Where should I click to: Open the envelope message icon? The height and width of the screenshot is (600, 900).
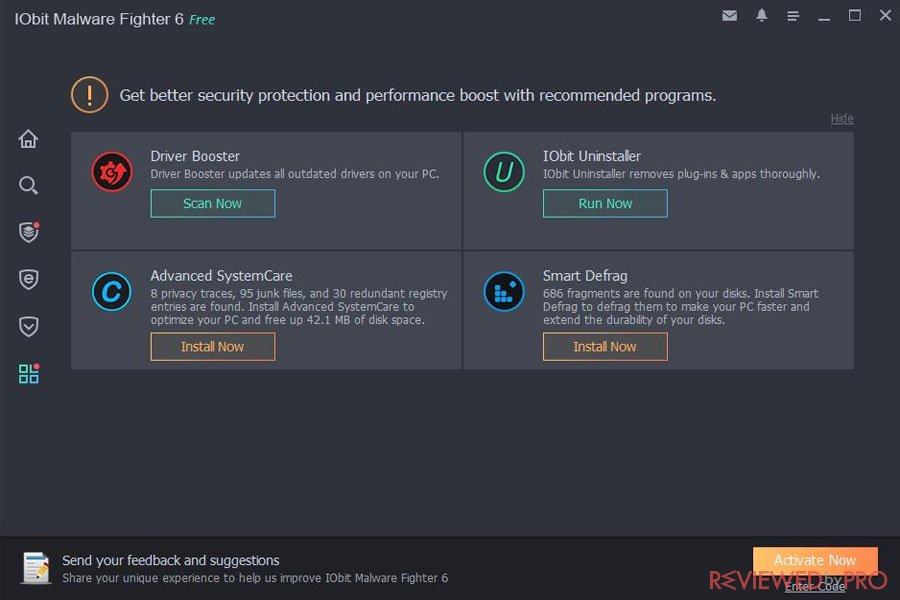[x=730, y=16]
